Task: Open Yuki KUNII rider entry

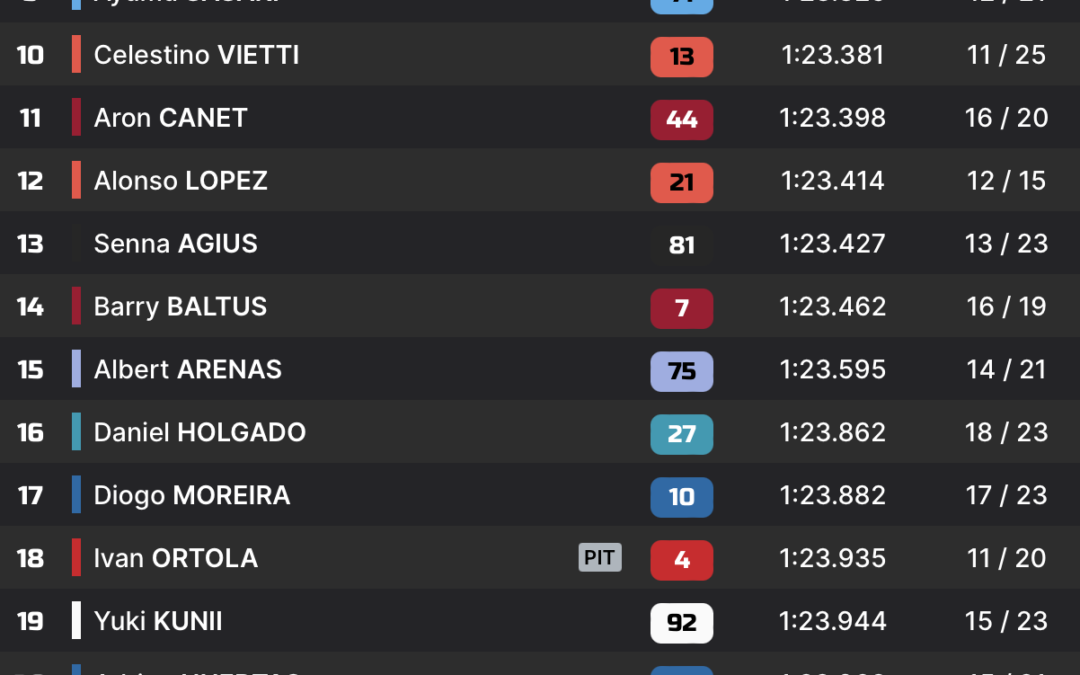Action: pyautogui.click(x=540, y=620)
